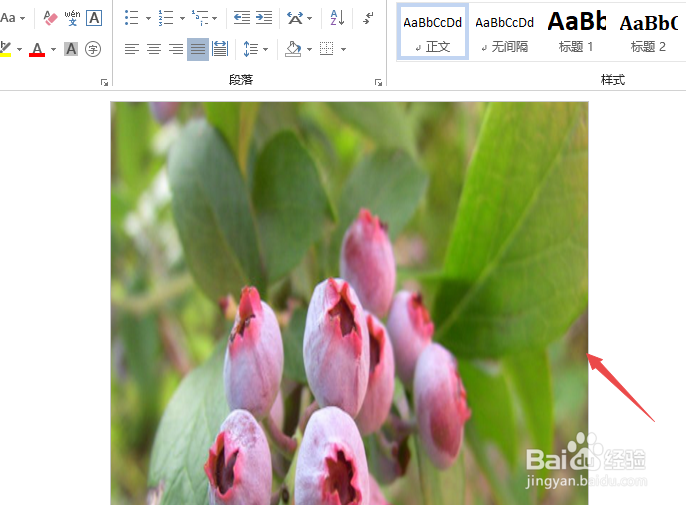Center align the paragraph
The width and height of the screenshot is (686, 505).
click(154, 49)
